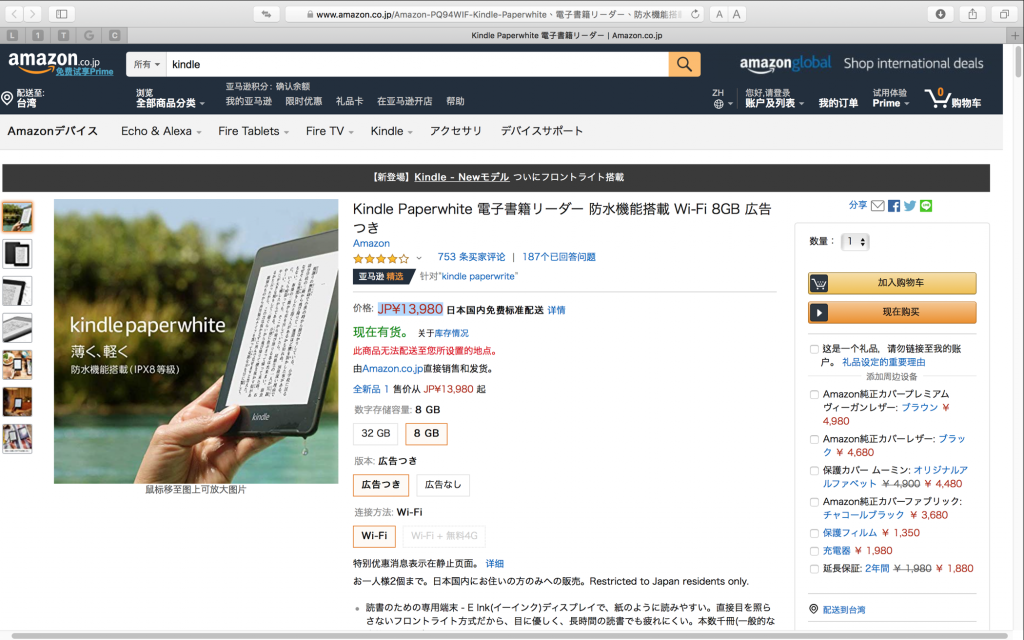Open the デバイスサポート menu item
Screen dimensions: 1024x640
pos(541,131)
